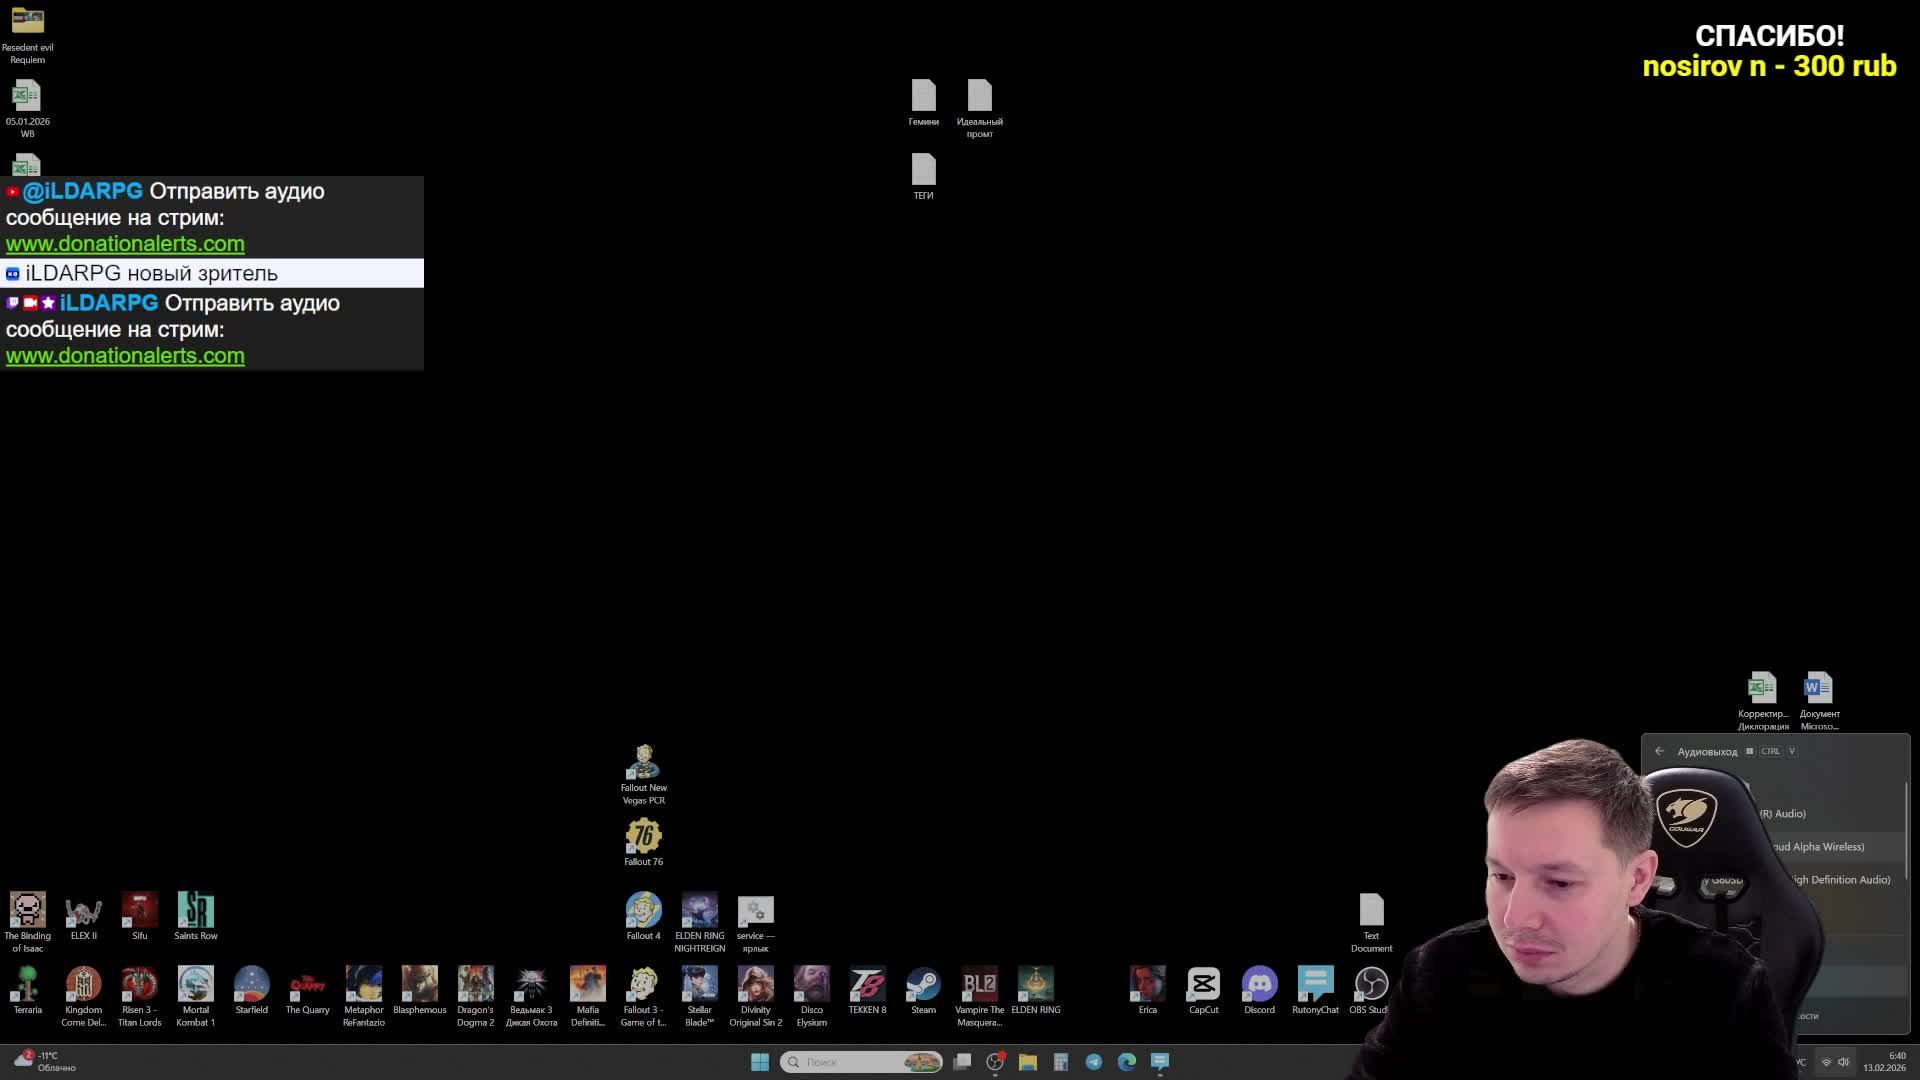Launch CapCut from the desktop
This screenshot has height=1080, width=1920.
(1203, 985)
